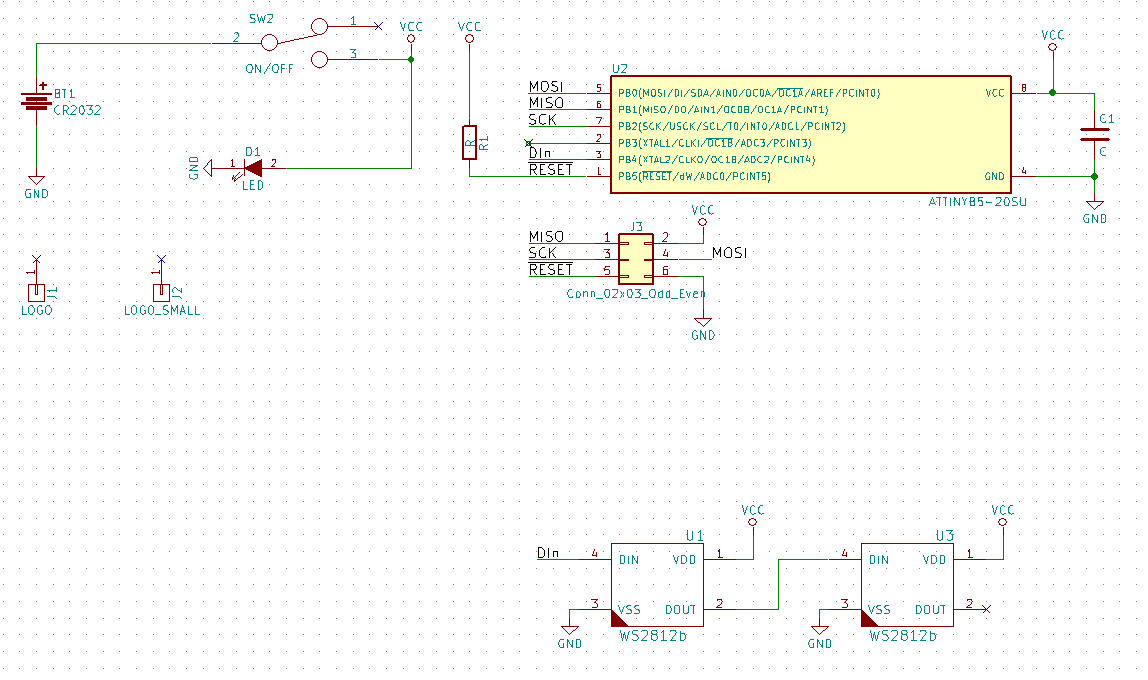Click the PB5 RESET pin name on U2
1148x680 pixels.
[x=694, y=176]
